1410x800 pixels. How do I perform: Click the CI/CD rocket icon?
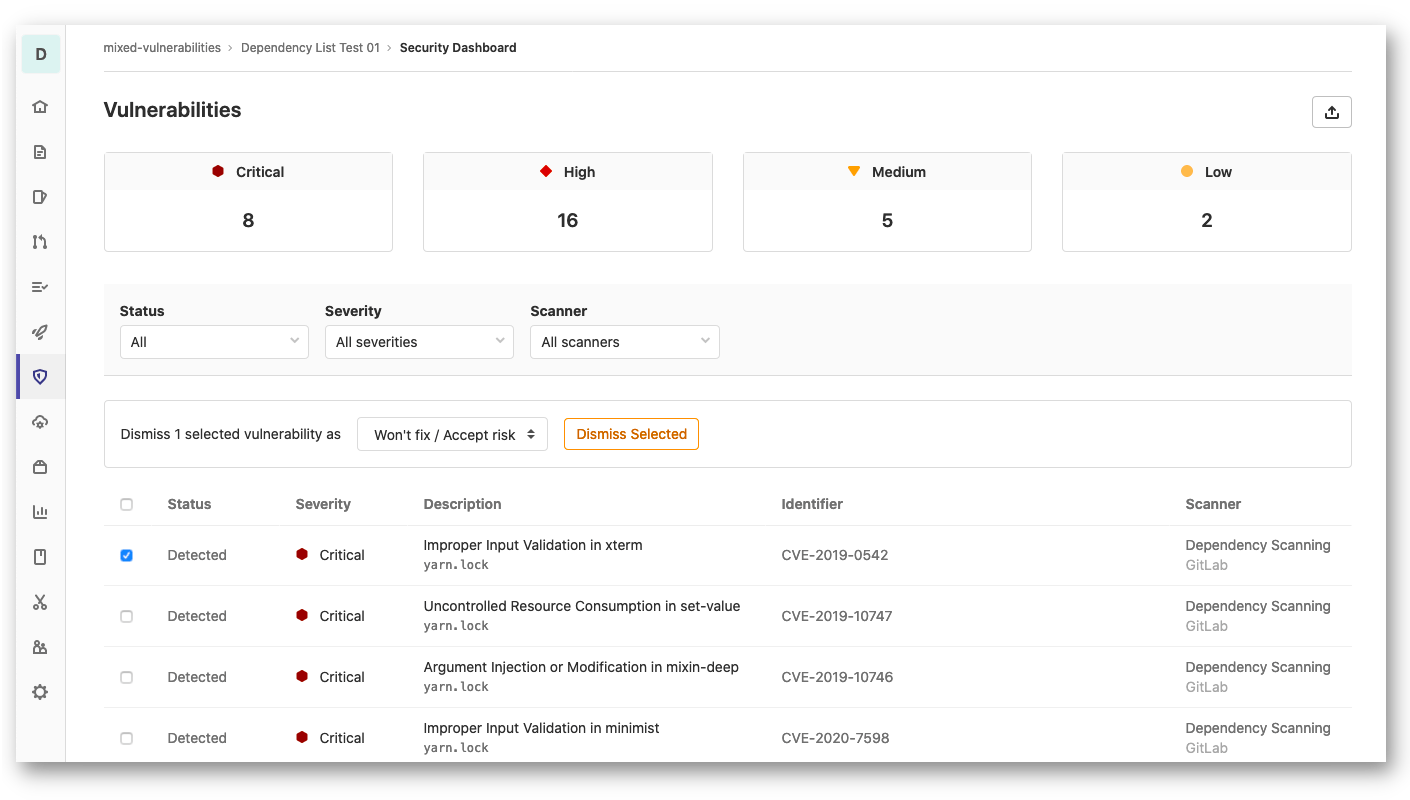coord(40,332)
